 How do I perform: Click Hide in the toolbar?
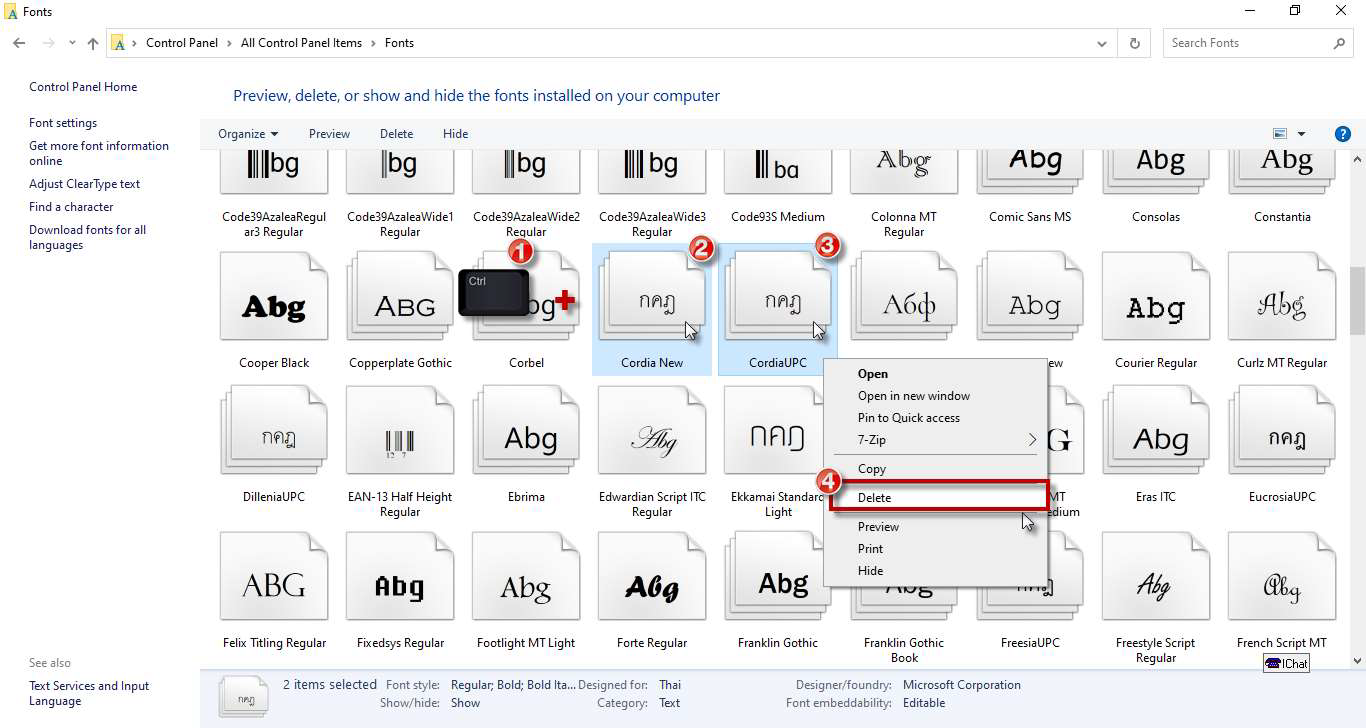(x=455, y=134)
